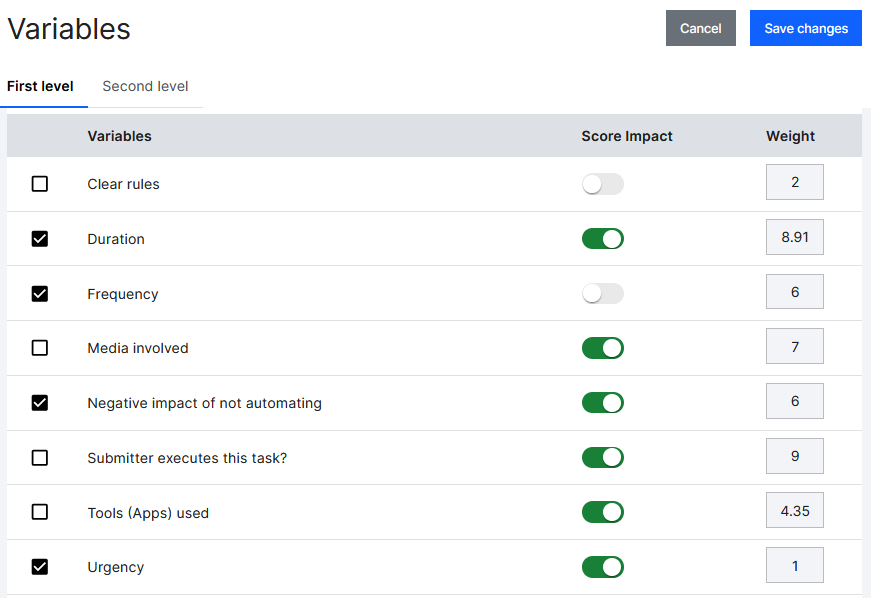Disable Score Impact toggle for Duration
The image size is (871, 598).
click(x=603, y=238)
